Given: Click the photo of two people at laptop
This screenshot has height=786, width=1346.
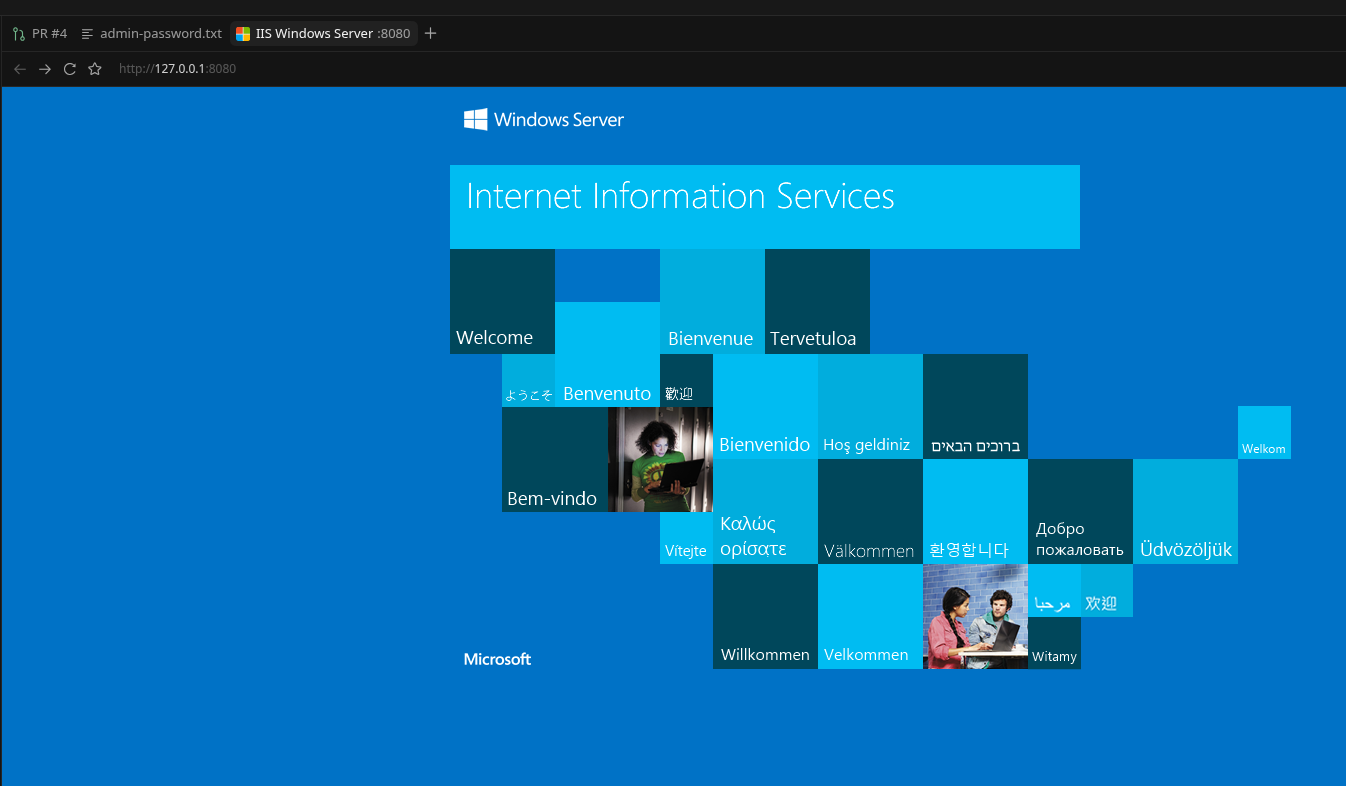Looking at the screenshot, I should 975,617.
